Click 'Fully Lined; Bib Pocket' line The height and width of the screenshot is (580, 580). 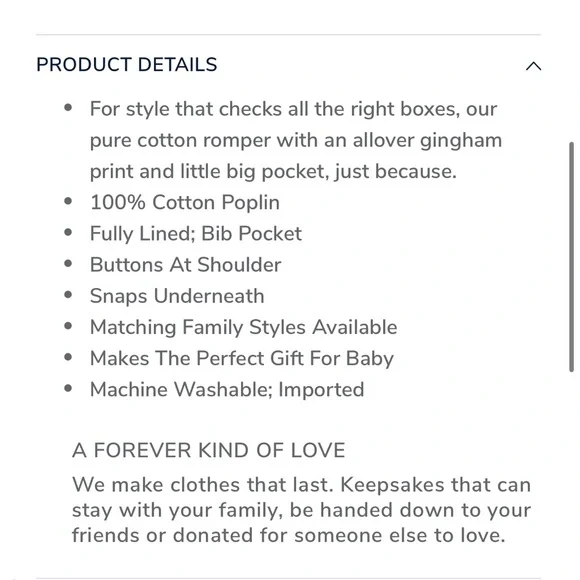click(x=196, y=234)
